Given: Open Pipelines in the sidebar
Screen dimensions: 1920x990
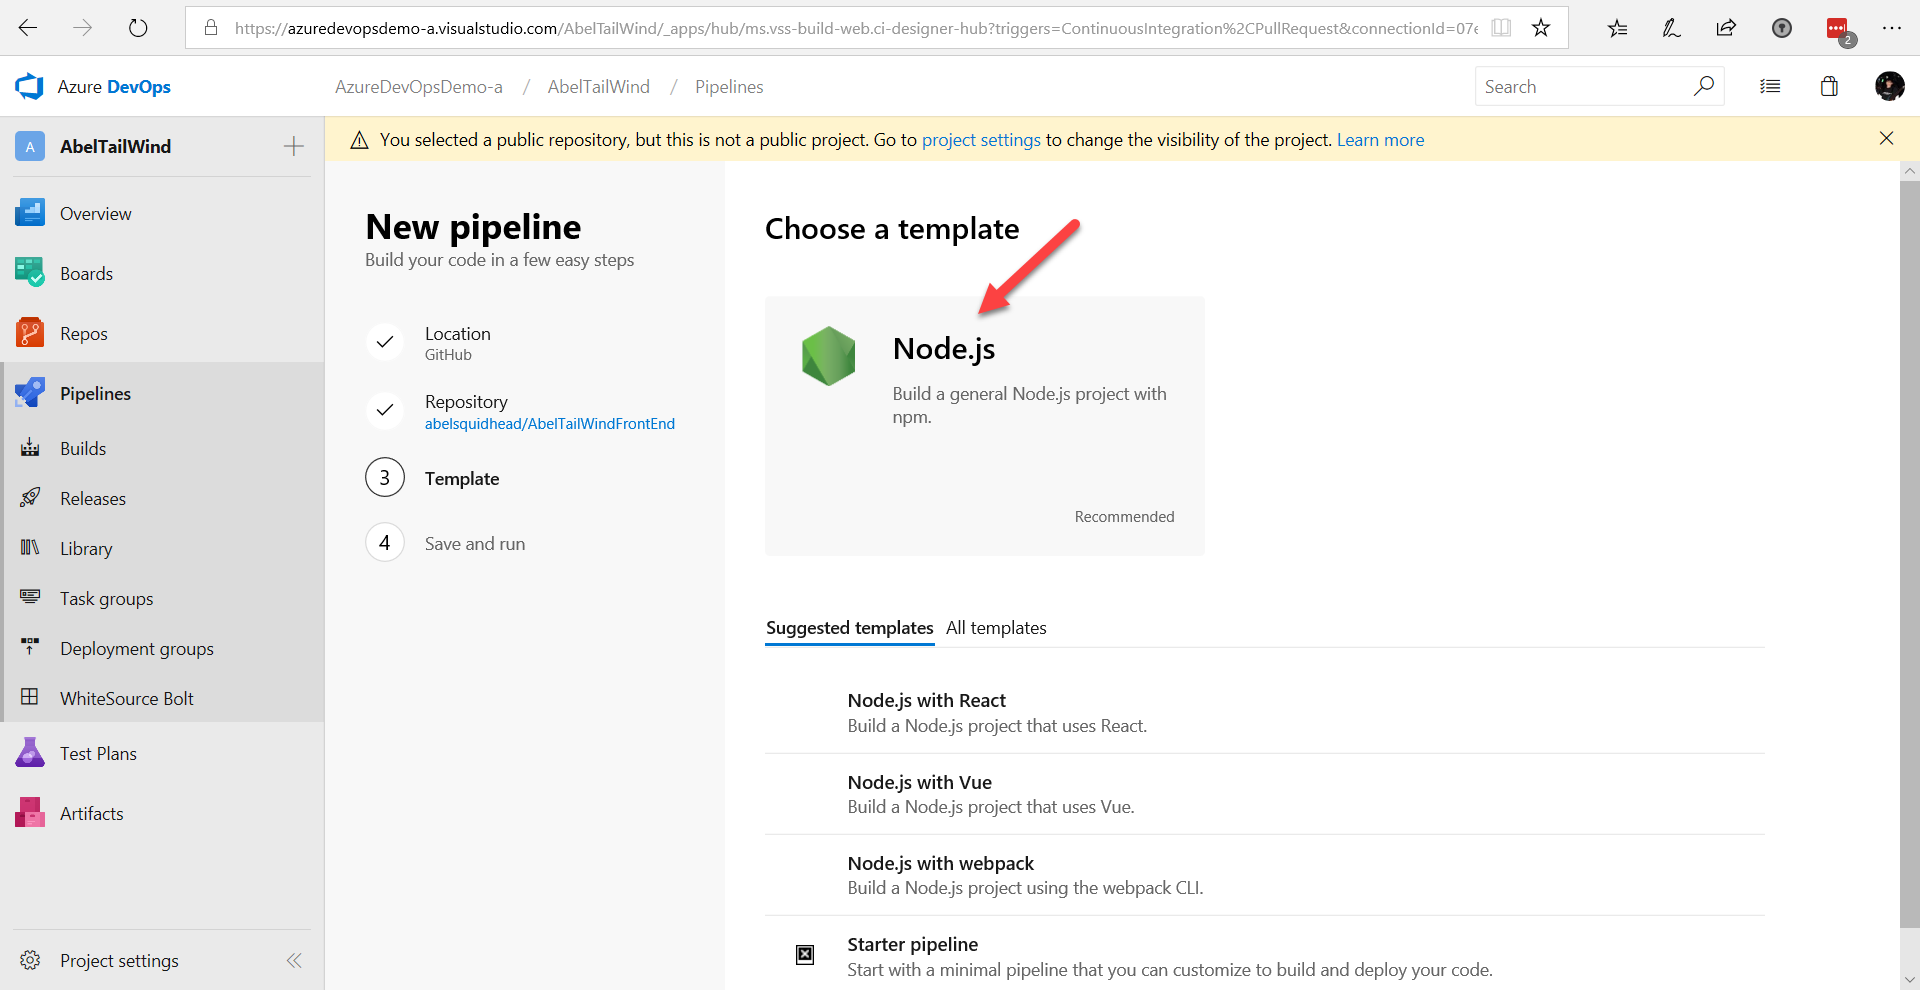Looking at the screenshot, I should 162,393.
